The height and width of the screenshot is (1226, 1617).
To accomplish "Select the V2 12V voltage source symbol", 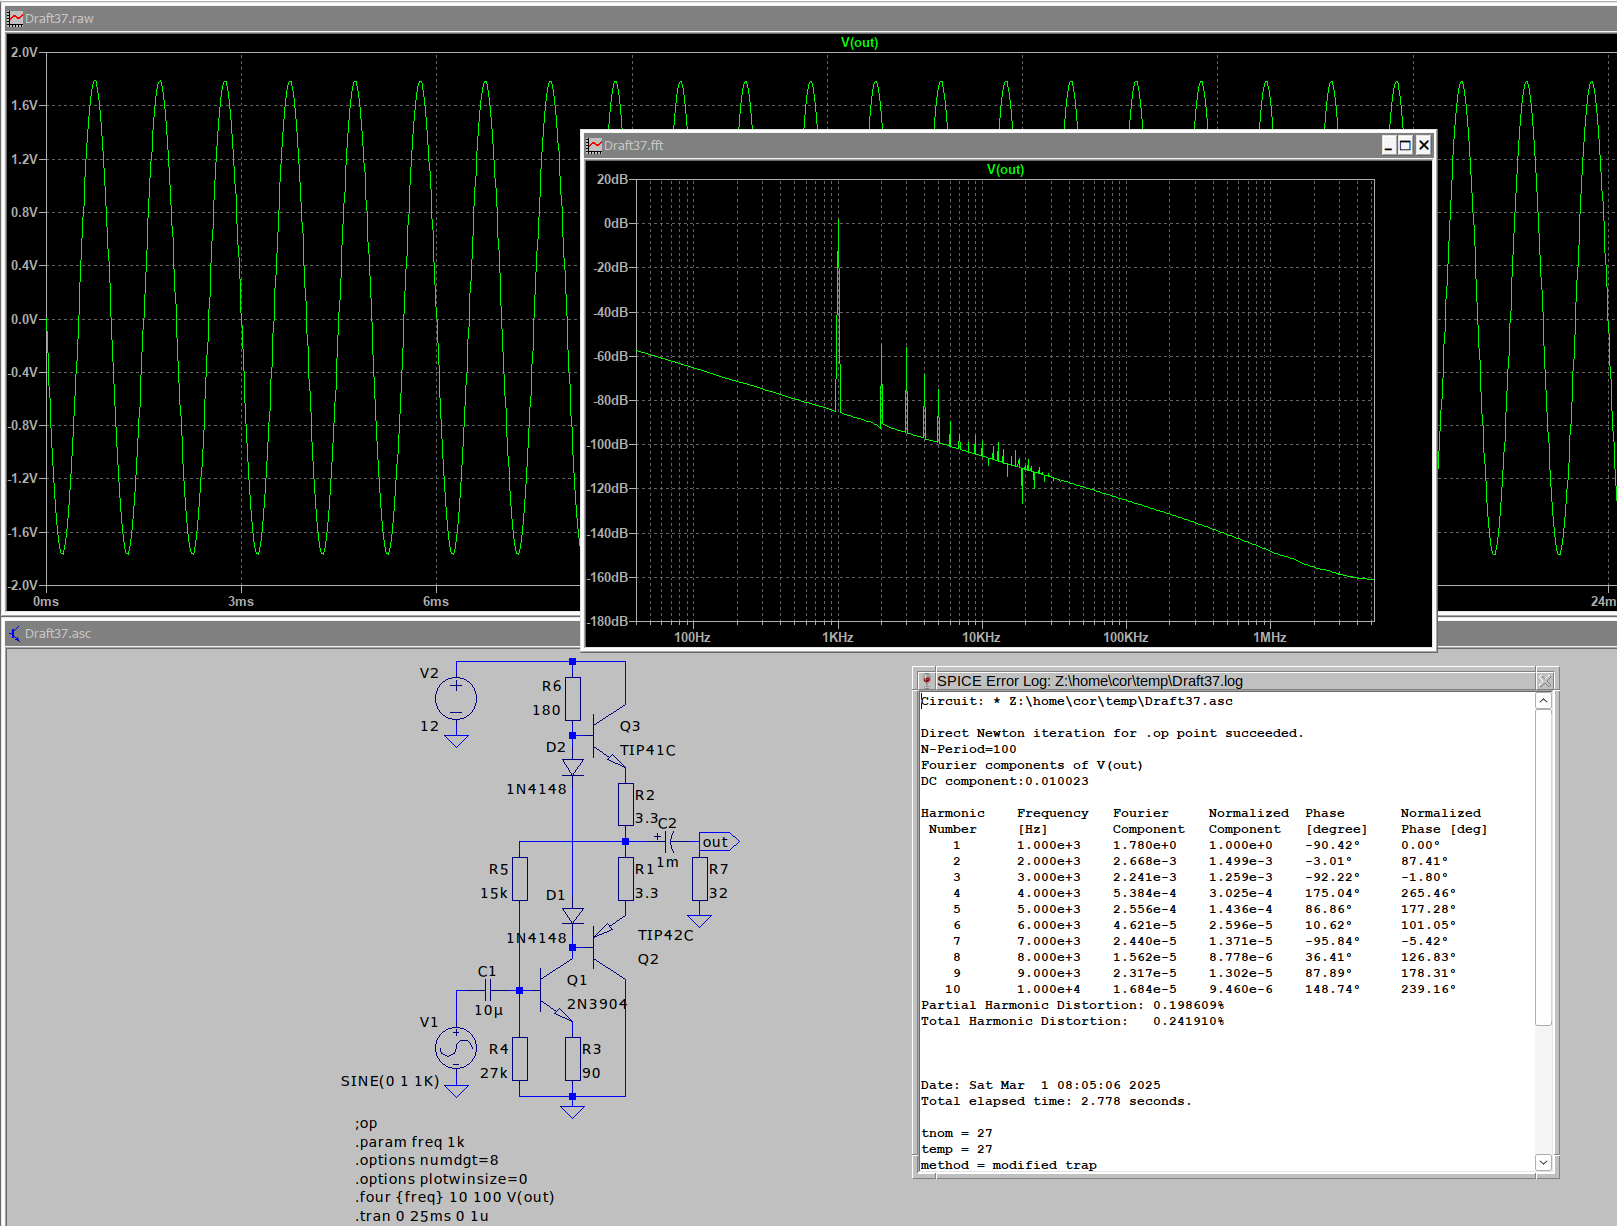I will tap(456, 698).
